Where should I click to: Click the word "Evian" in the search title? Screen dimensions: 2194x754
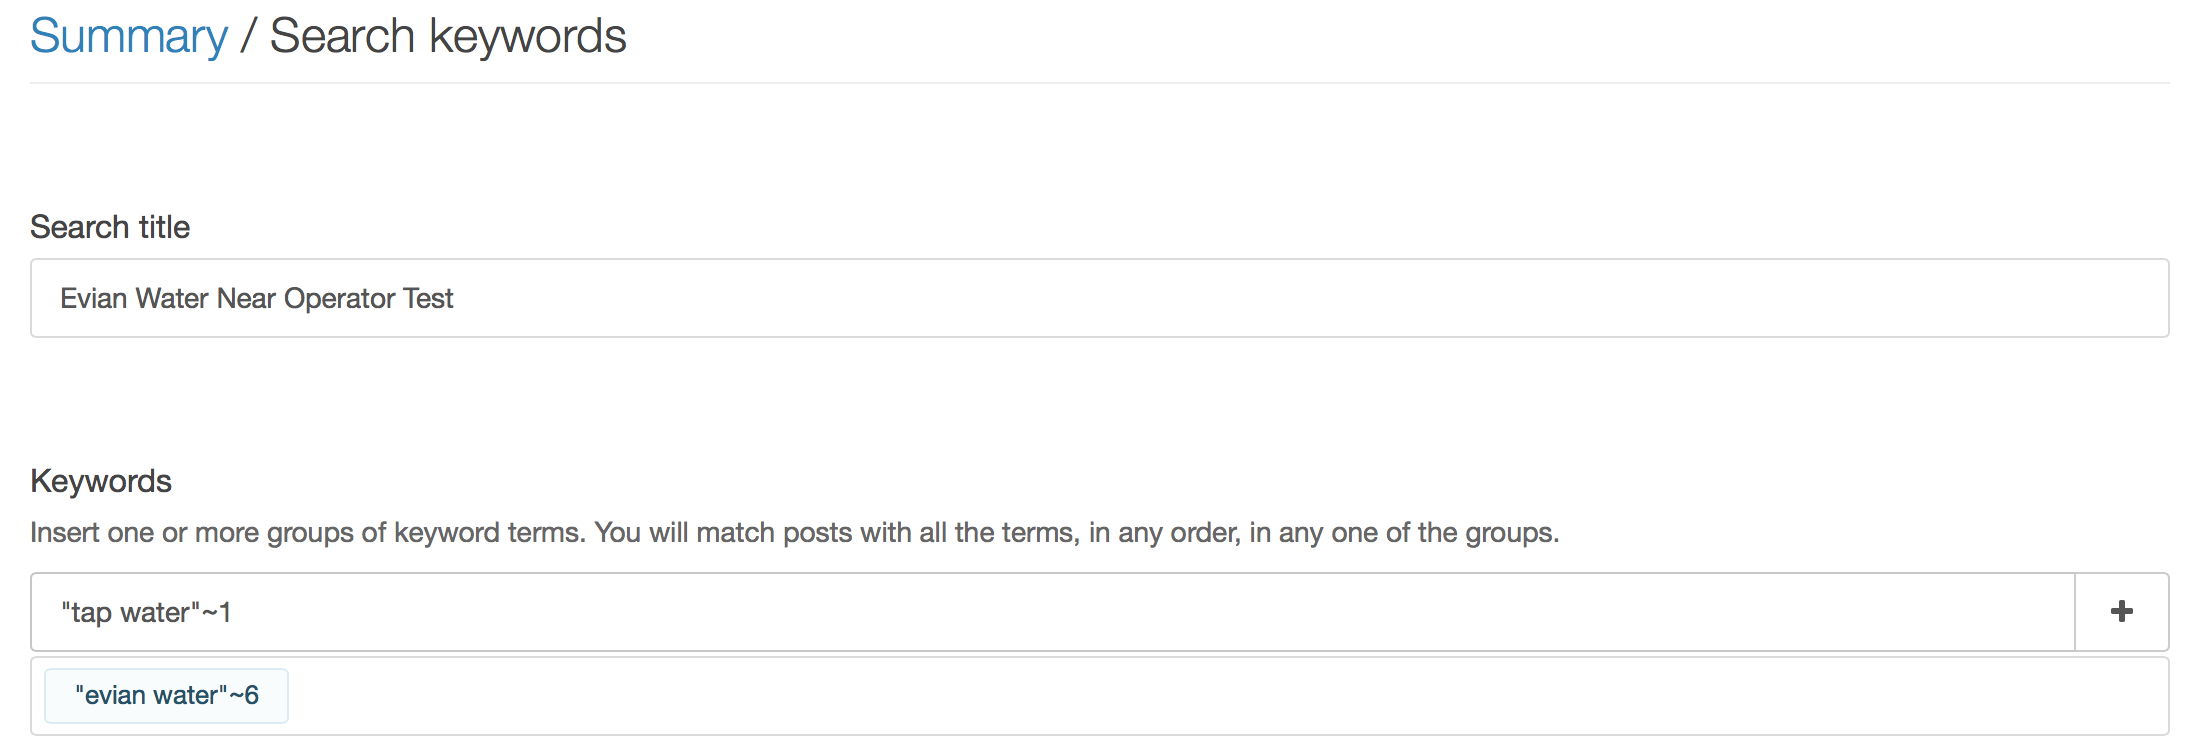pos(93,298)
